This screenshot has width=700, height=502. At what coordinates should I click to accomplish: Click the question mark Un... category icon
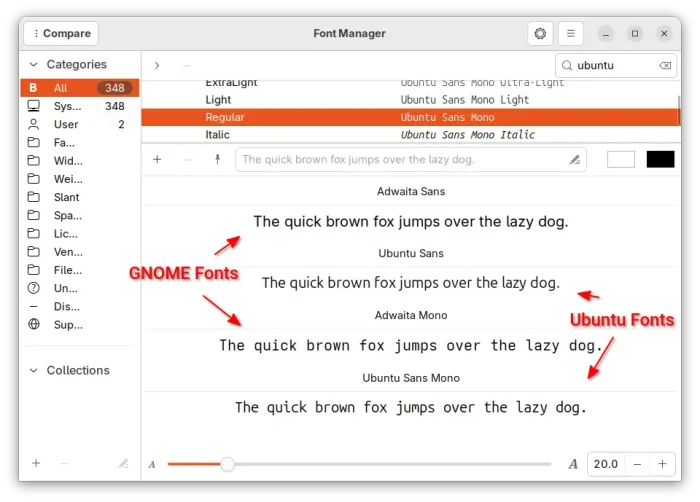(x=33, y=288)
